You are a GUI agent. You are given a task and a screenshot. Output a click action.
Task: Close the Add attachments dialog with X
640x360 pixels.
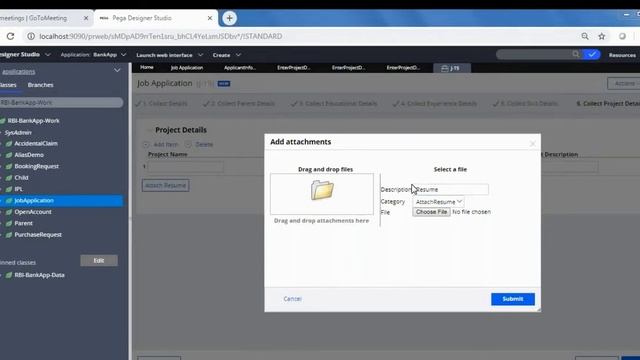[x=532, y=144]
